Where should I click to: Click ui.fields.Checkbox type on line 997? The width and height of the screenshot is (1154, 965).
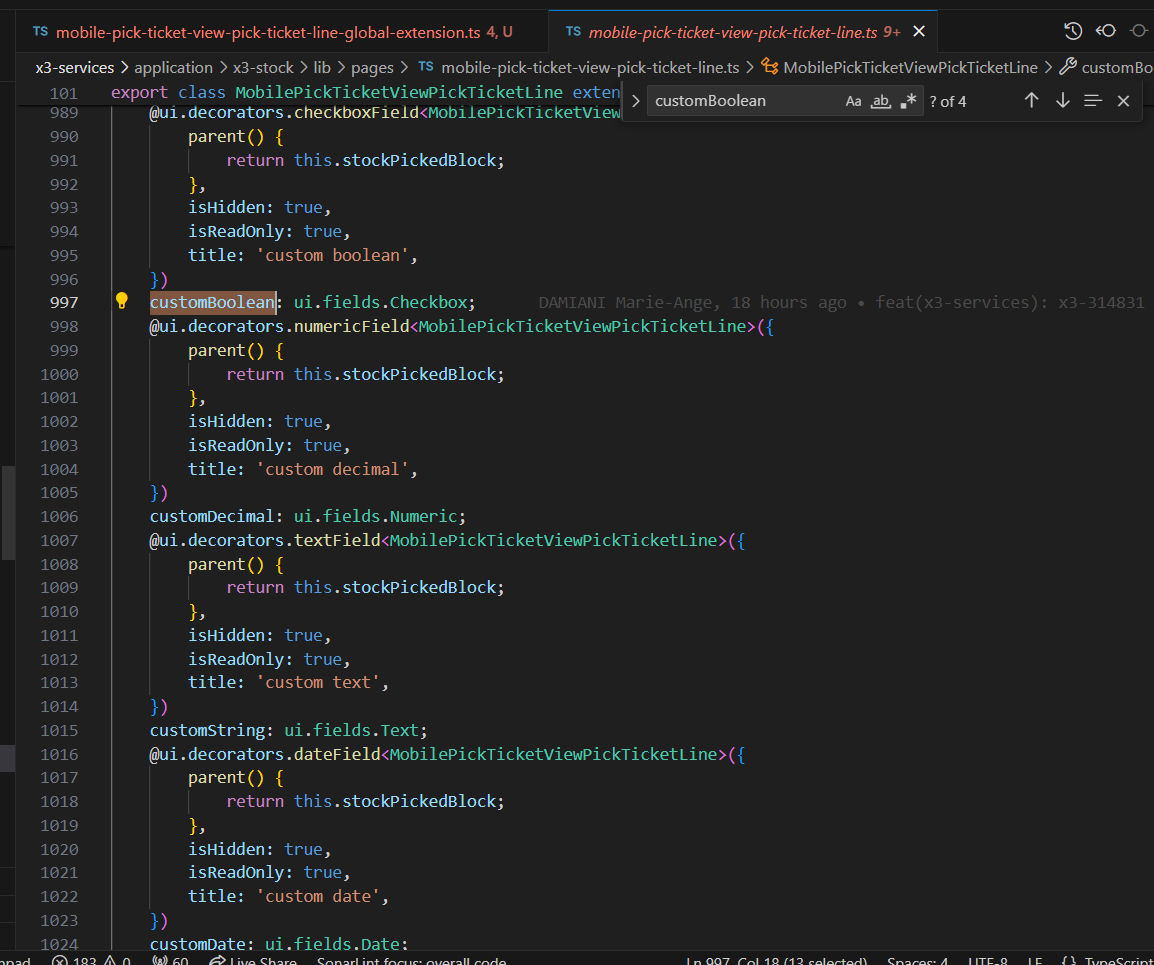tap(380, 303)
